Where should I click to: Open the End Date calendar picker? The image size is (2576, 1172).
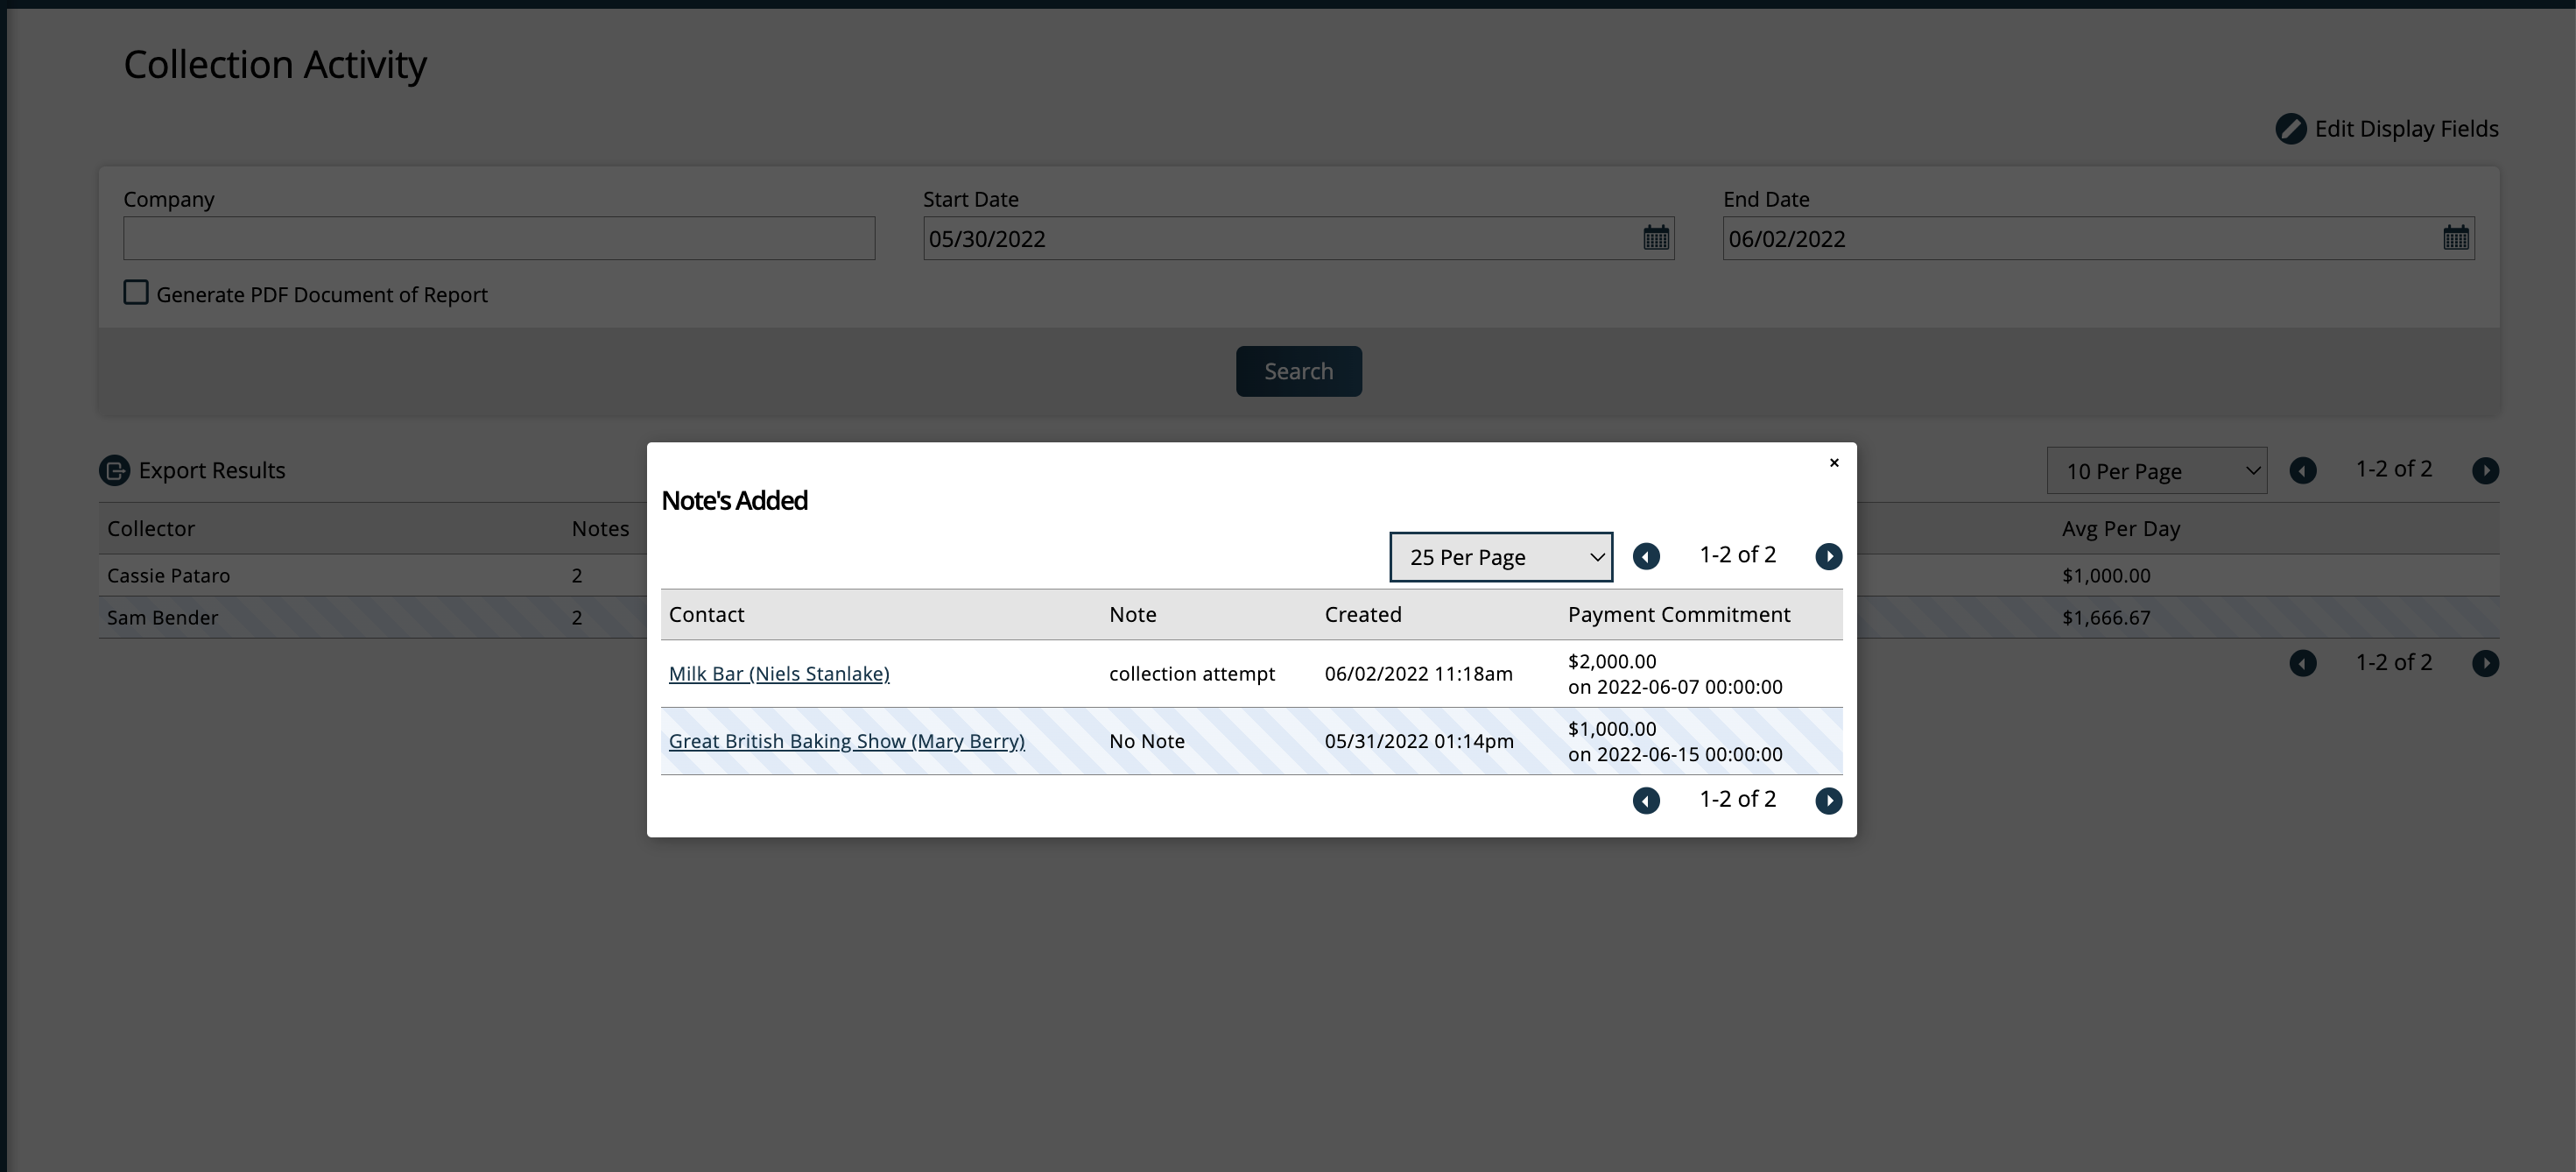click(2455, 238)
